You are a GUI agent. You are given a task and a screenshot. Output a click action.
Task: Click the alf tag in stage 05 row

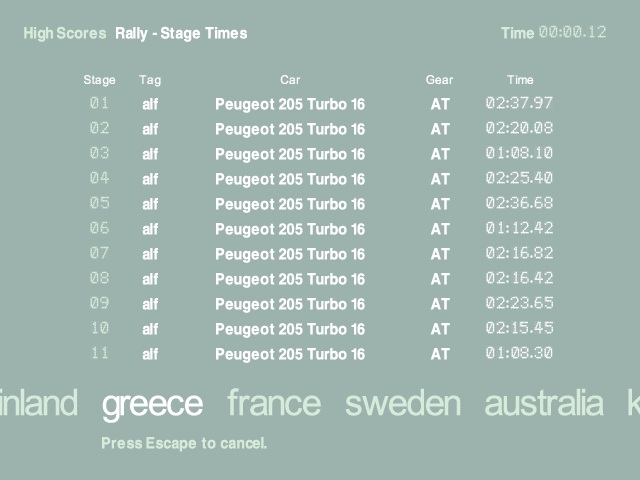[150, 204]
